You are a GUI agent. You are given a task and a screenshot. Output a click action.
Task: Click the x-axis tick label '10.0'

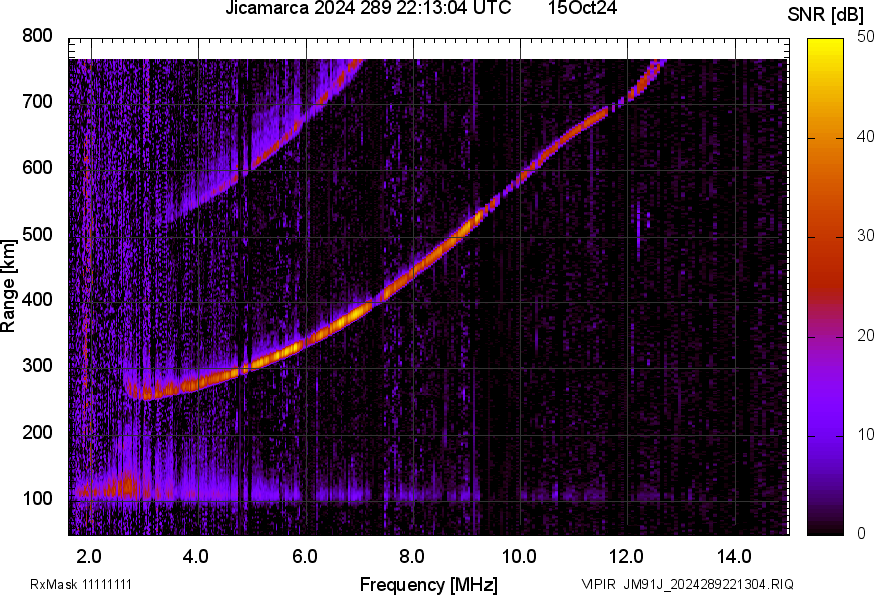click(519, 557)
